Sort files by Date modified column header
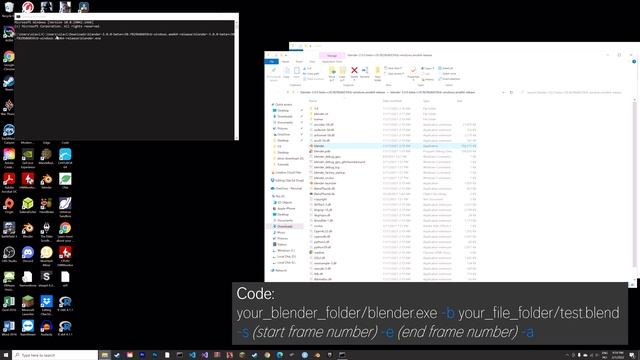 (x=392, y=101)
